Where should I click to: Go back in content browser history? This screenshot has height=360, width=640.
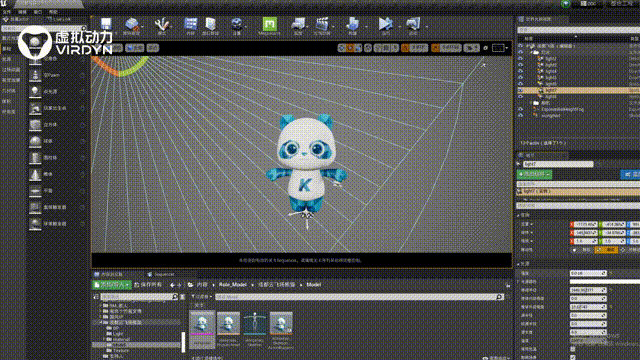coord(172,285)
